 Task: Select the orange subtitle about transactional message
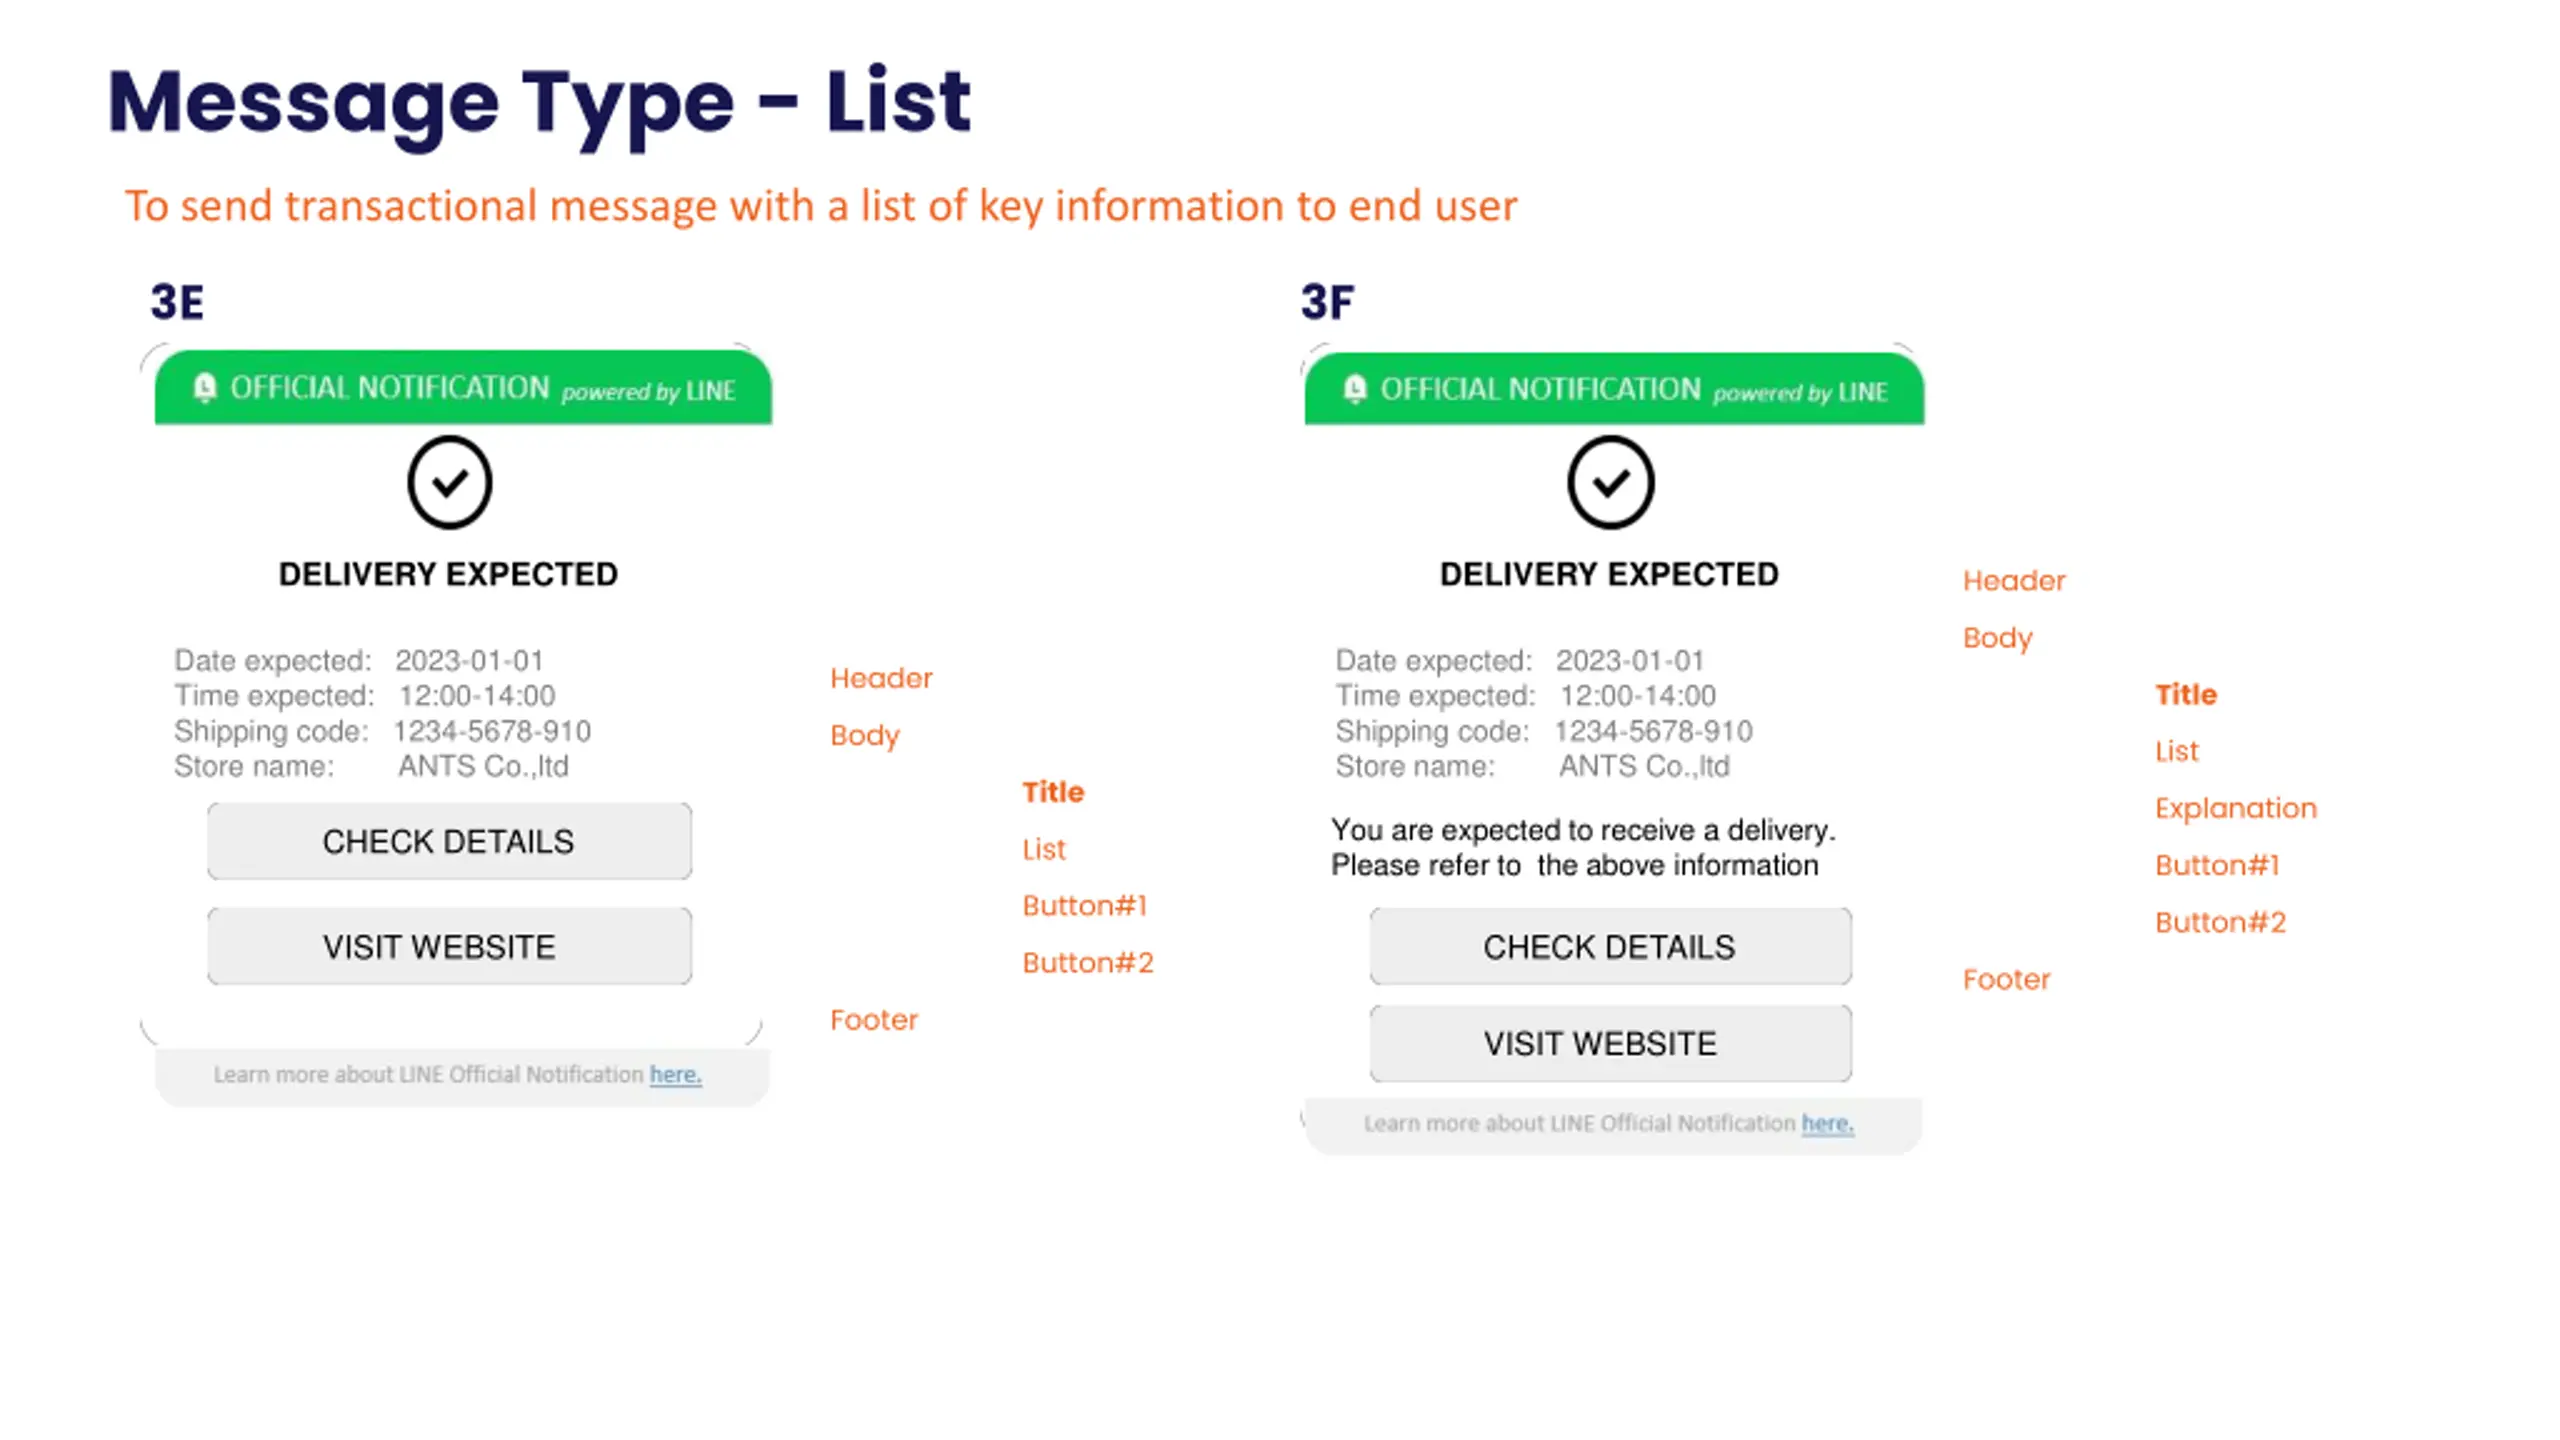(x=820, y=206)
